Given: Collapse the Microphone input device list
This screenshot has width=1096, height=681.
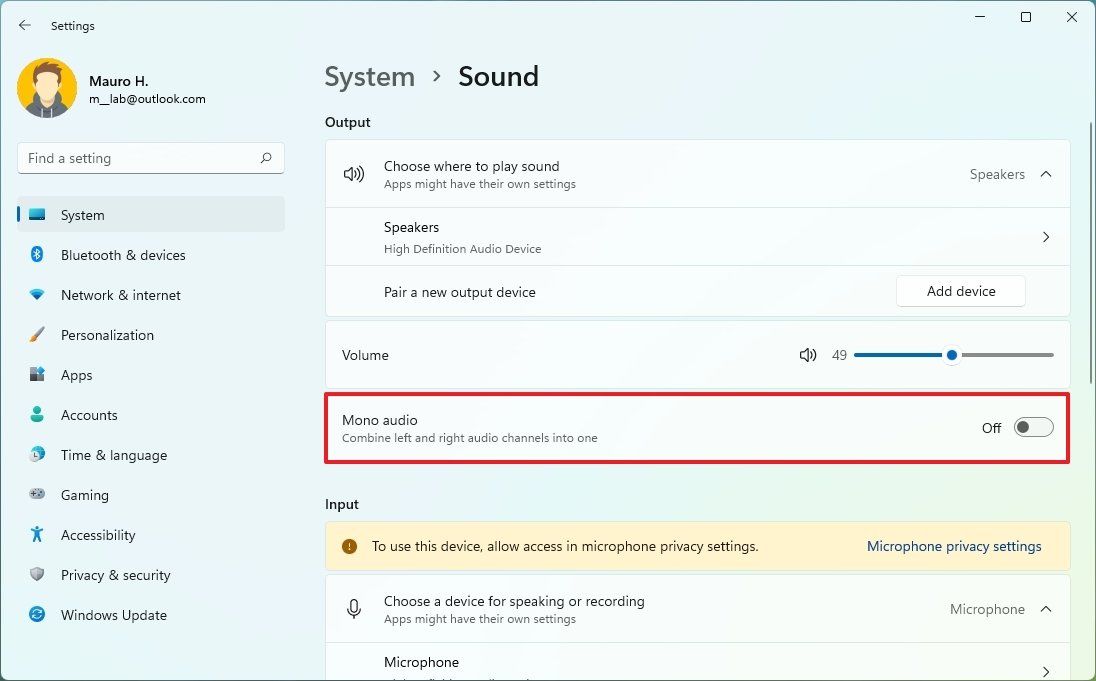Looking at the screenshot, I should pyautogui.click(x=1046, y=608).
